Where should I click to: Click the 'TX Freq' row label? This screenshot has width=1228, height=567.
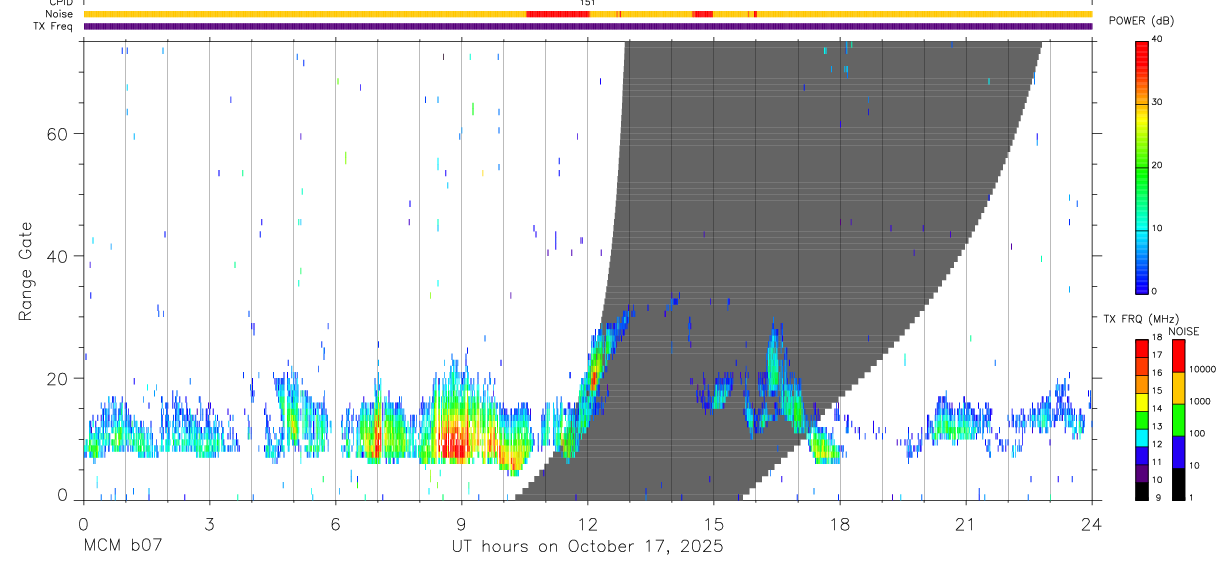54,26
